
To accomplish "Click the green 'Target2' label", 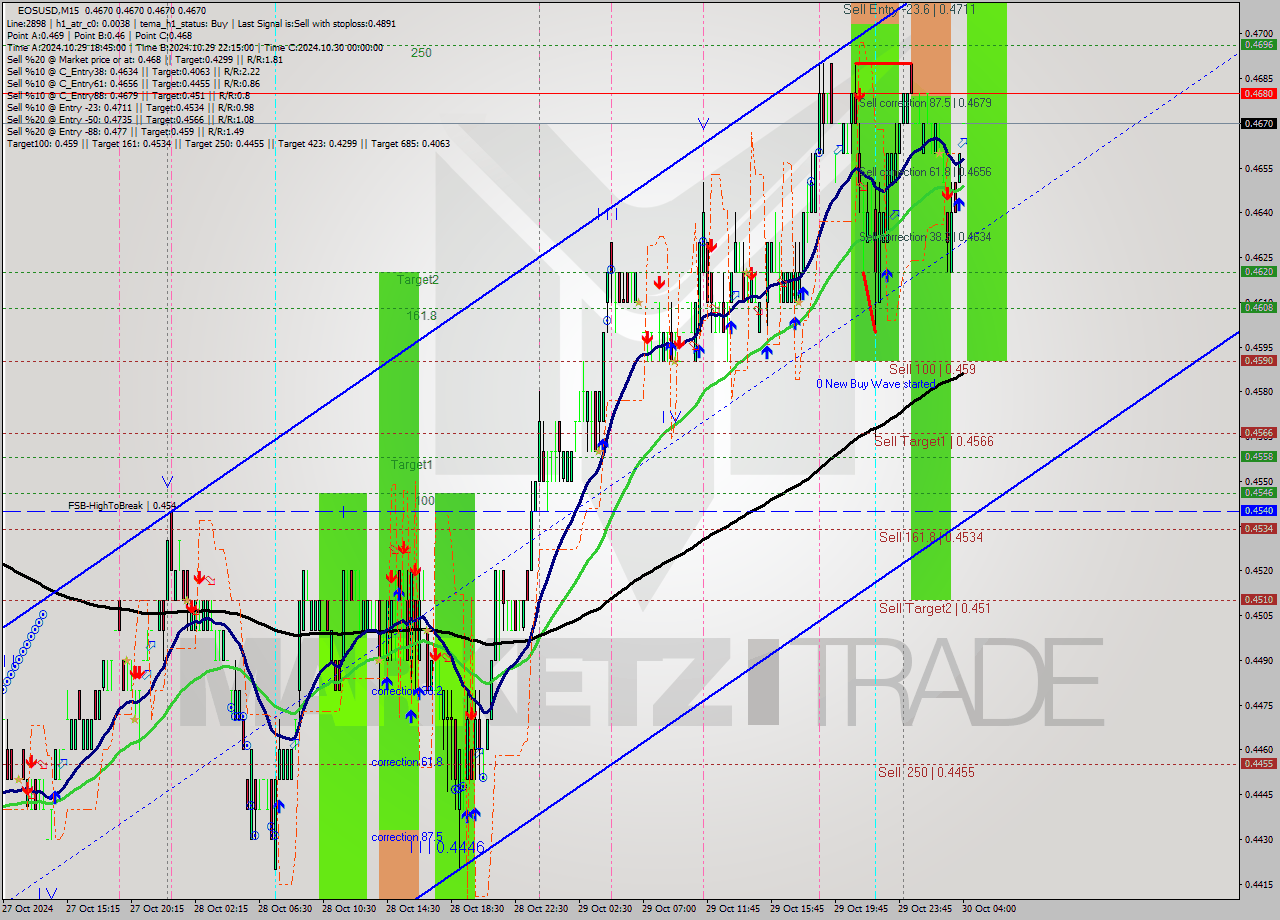I will tap(417, 280).
